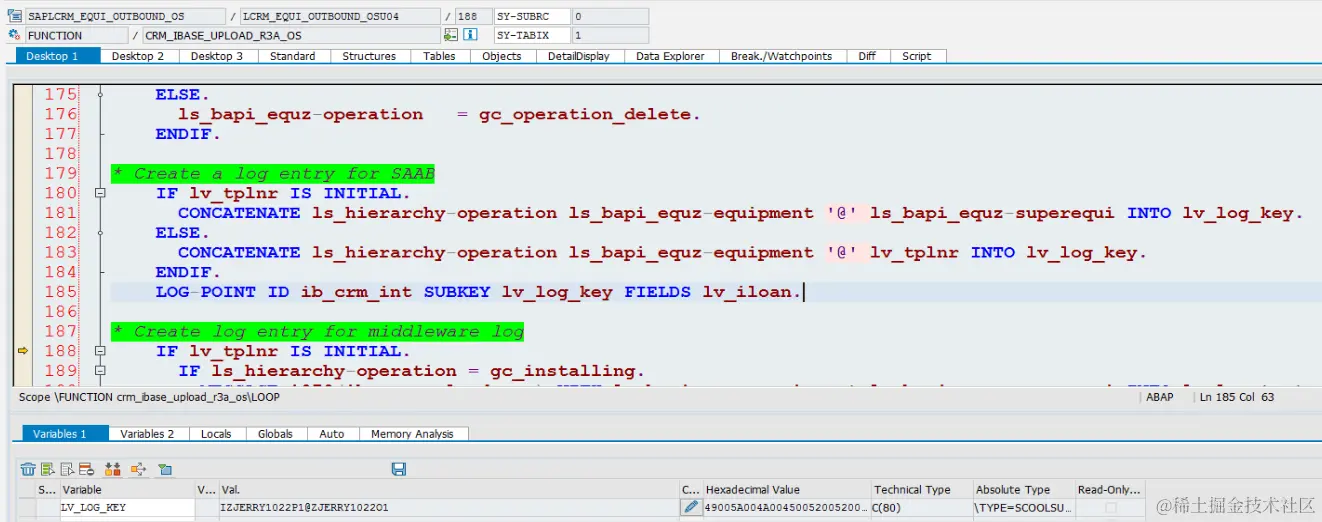Collapse the IF block at line 188

99,351
